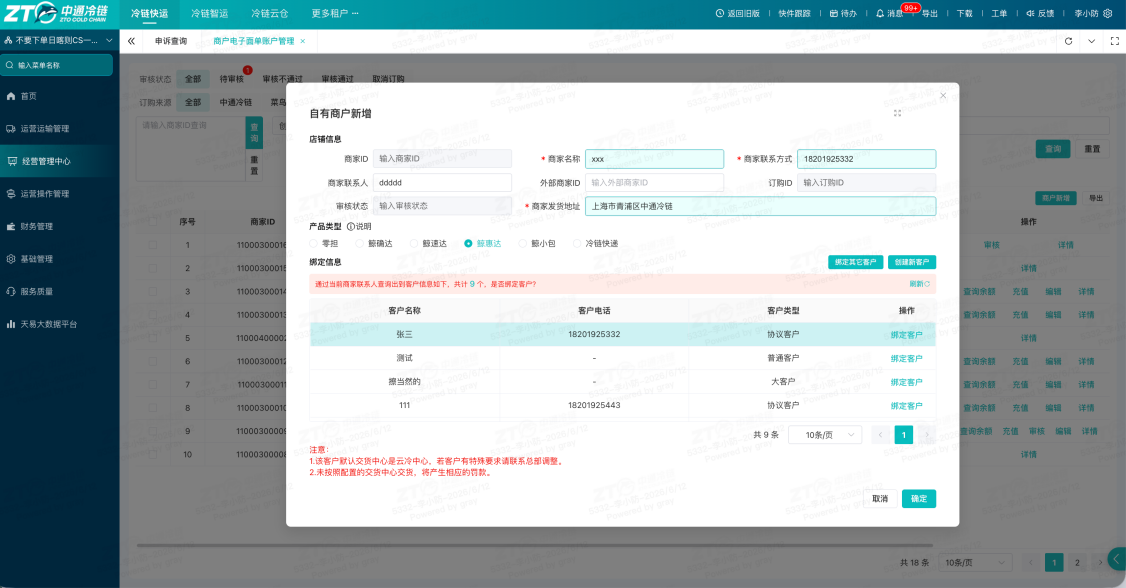This screenshot has height=588, width=1126.
Task: Select the 鲸小包 product type radio
Action: 523,243
